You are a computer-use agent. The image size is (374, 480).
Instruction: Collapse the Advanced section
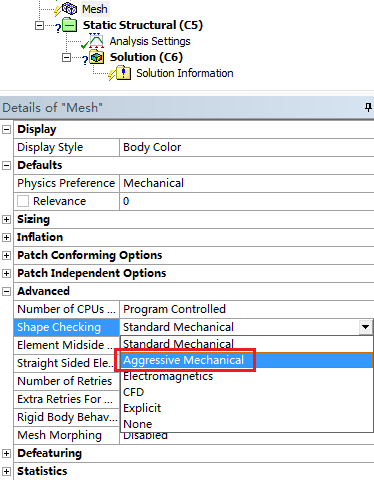coord(6,291)
